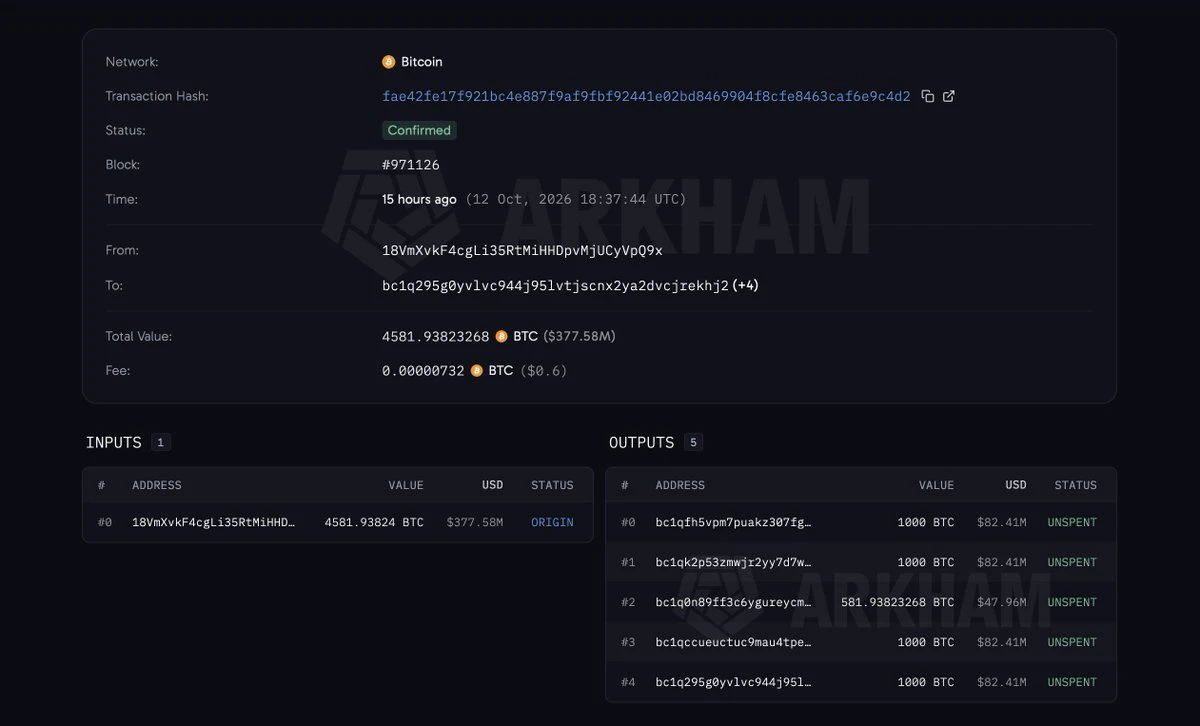Click the UNSPENT status of output #0

point(1072,522)
